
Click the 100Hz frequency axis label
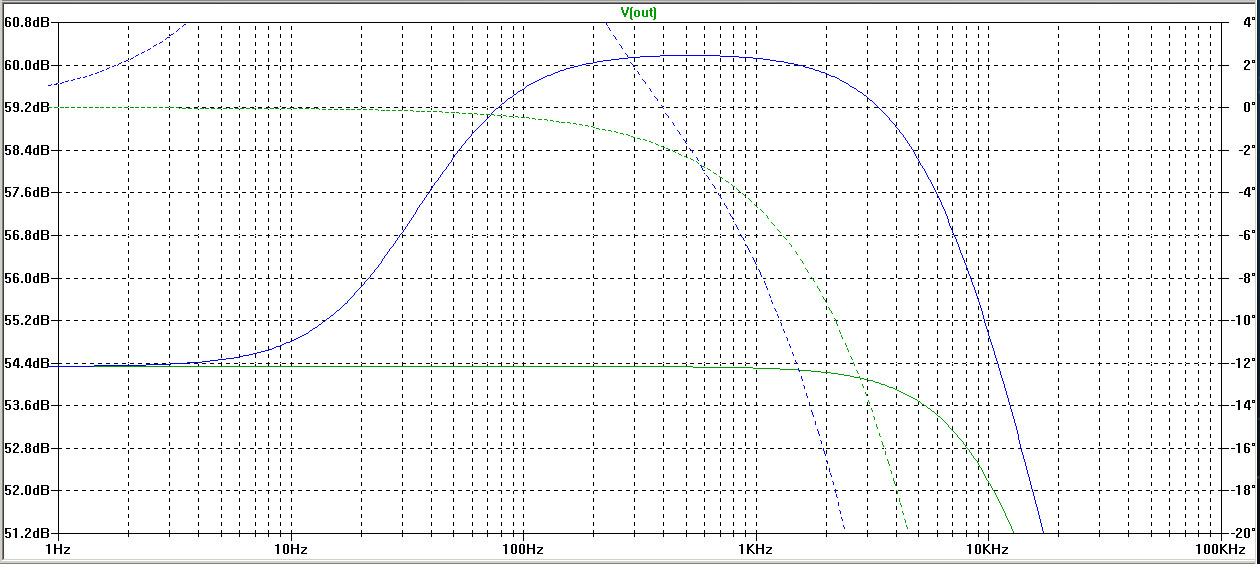pyautogui.click(x=523, y=549)
